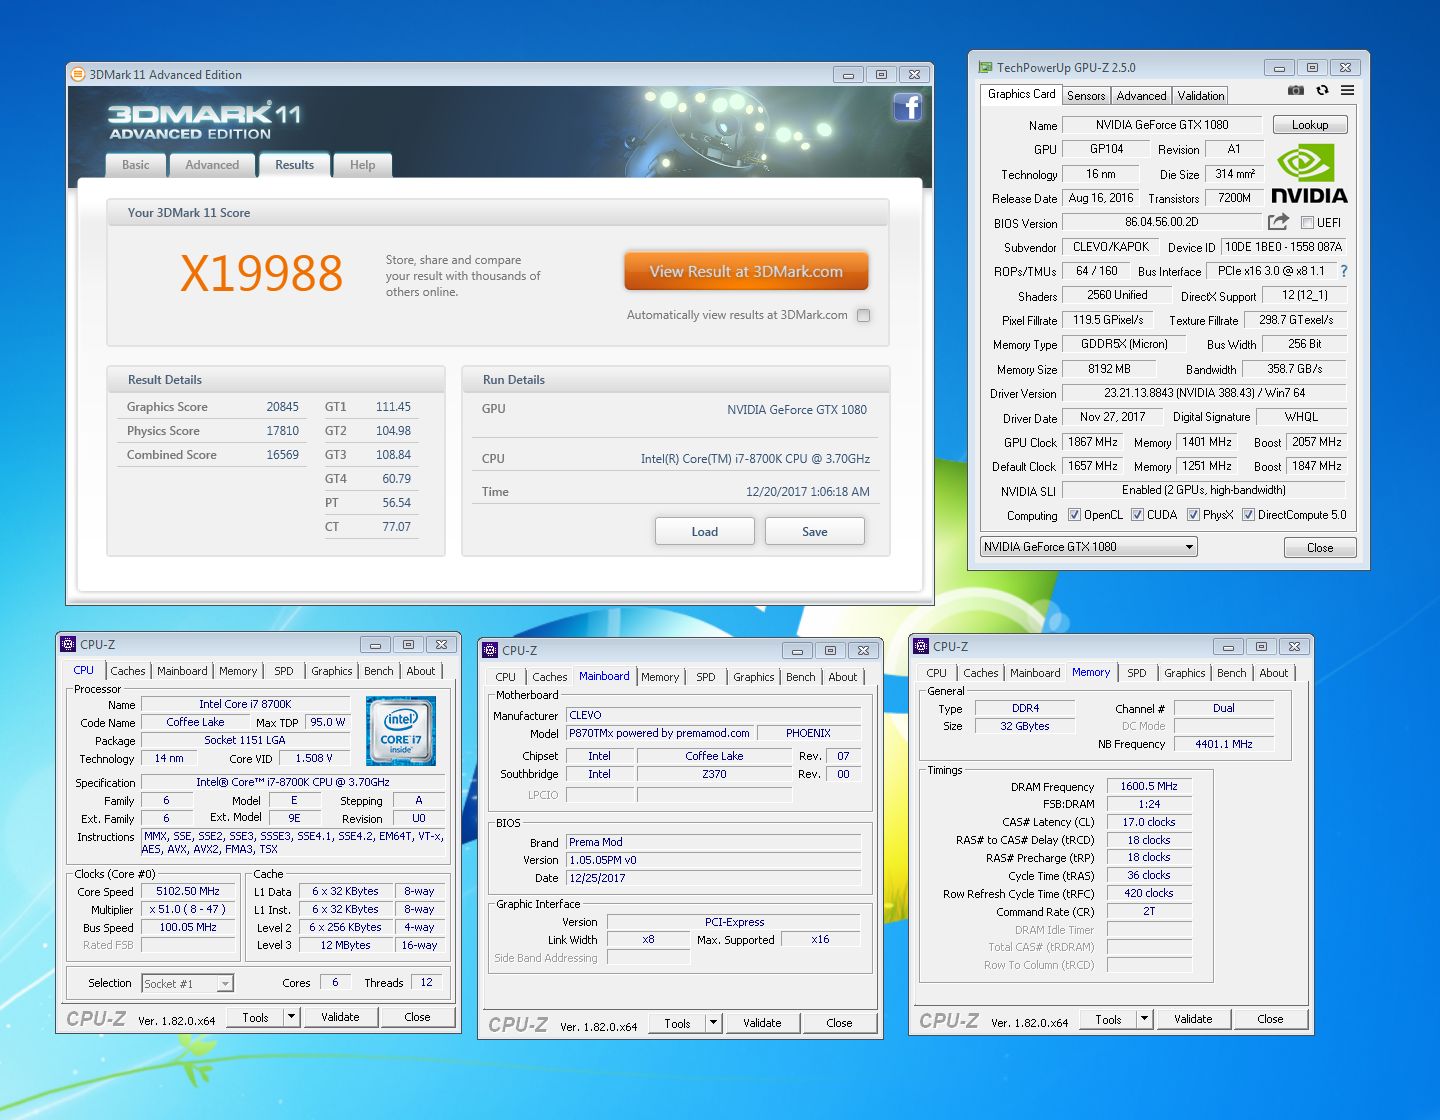Click the Save button in Run Details

tap(815, 531)
